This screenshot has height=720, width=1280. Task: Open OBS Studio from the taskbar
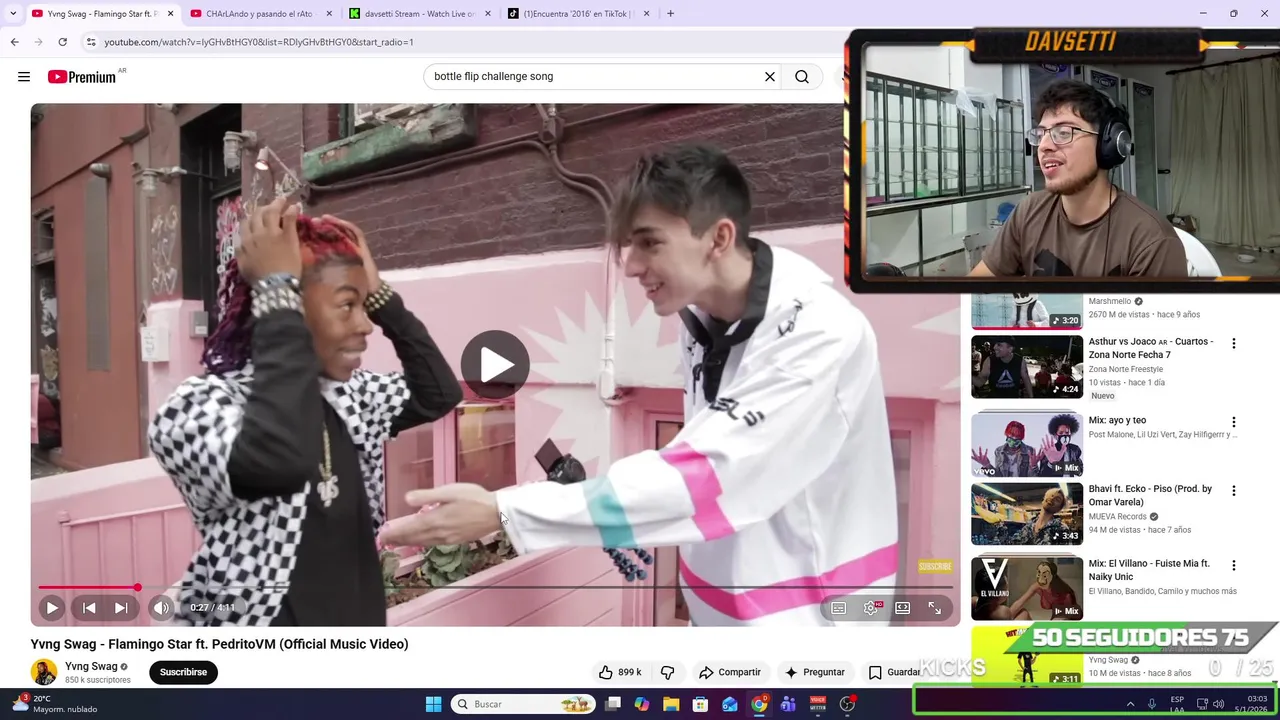847,704
